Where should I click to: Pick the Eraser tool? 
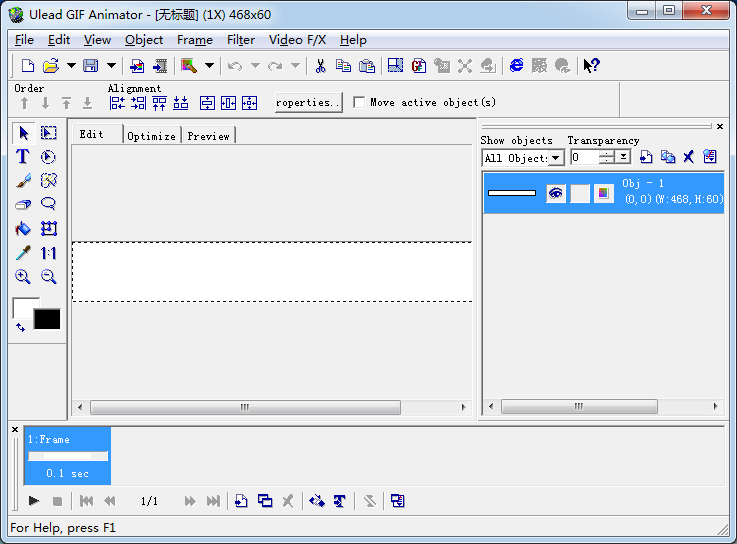pyautogui.click(x=23, y=205)
